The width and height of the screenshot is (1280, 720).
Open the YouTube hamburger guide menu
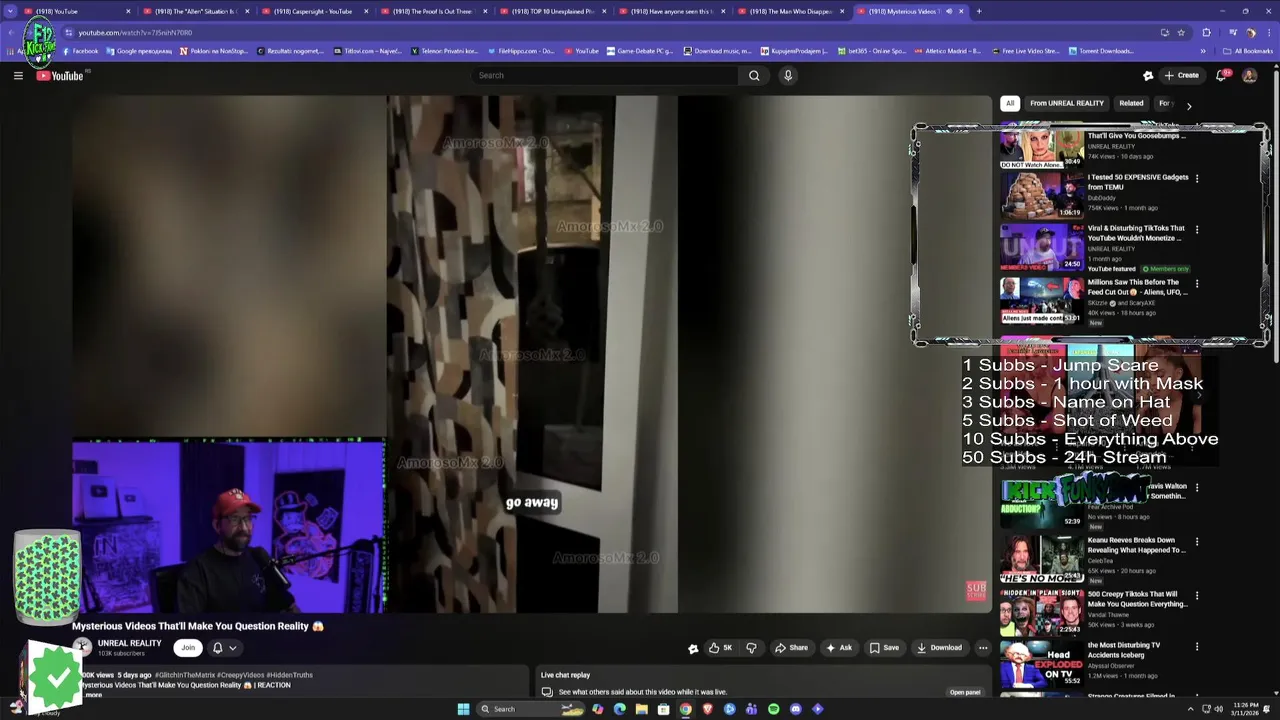point(18,75)
